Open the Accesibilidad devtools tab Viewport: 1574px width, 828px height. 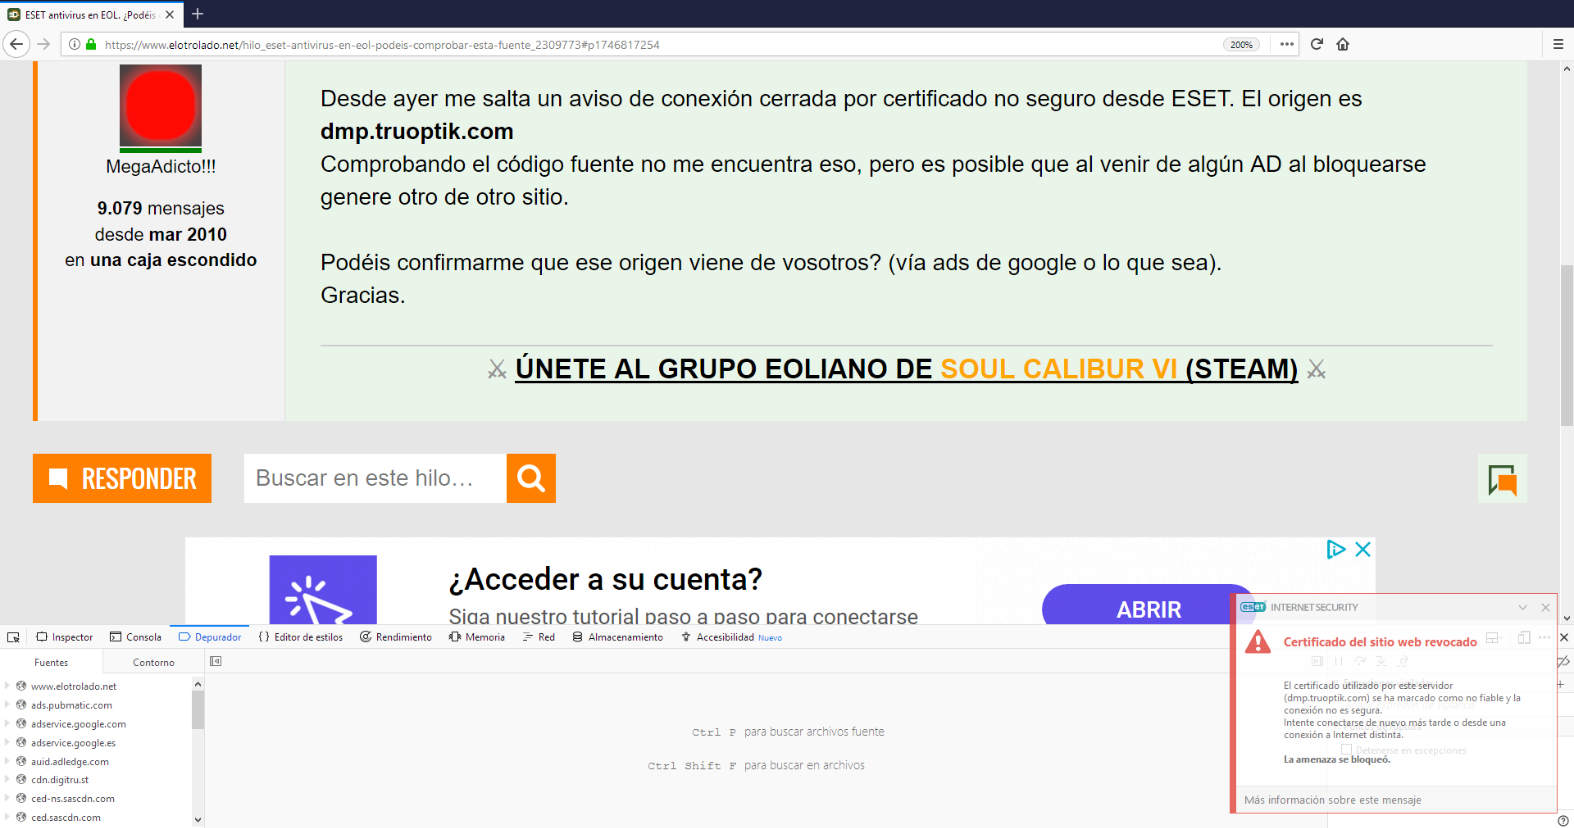coord(731,637)
